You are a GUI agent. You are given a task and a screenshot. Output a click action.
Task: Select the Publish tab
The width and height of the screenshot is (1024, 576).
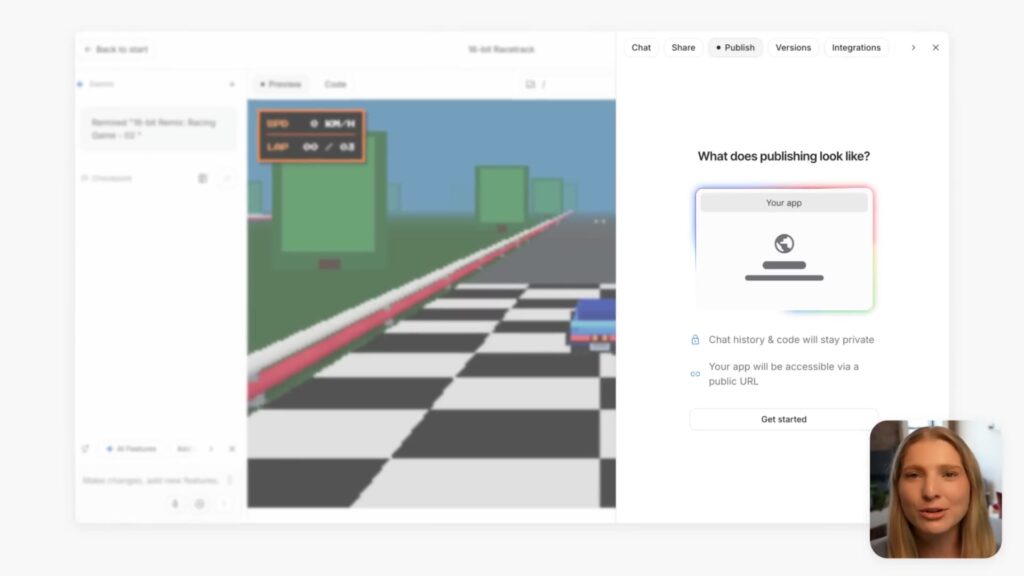pyautogui.click(x=735, y=48)
